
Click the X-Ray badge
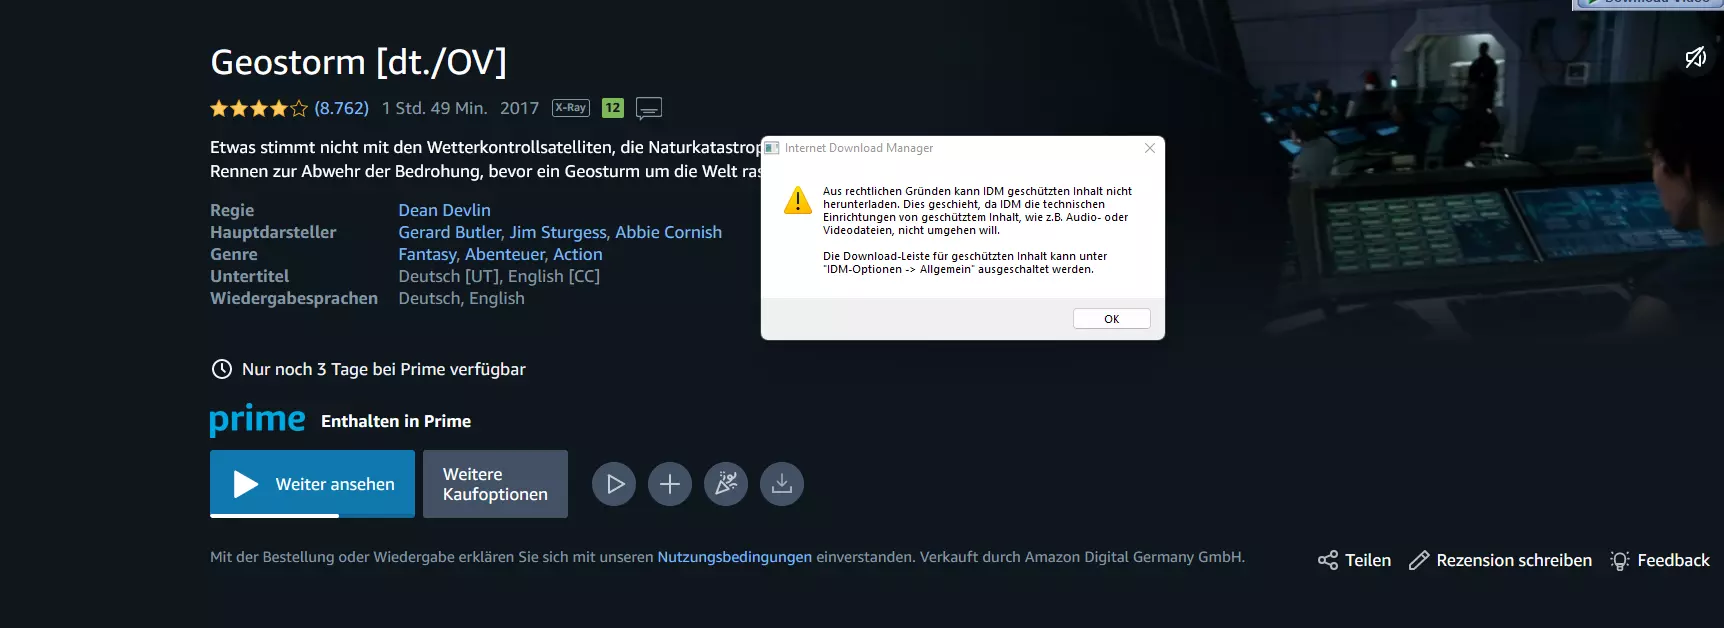(x=571, y=108)
